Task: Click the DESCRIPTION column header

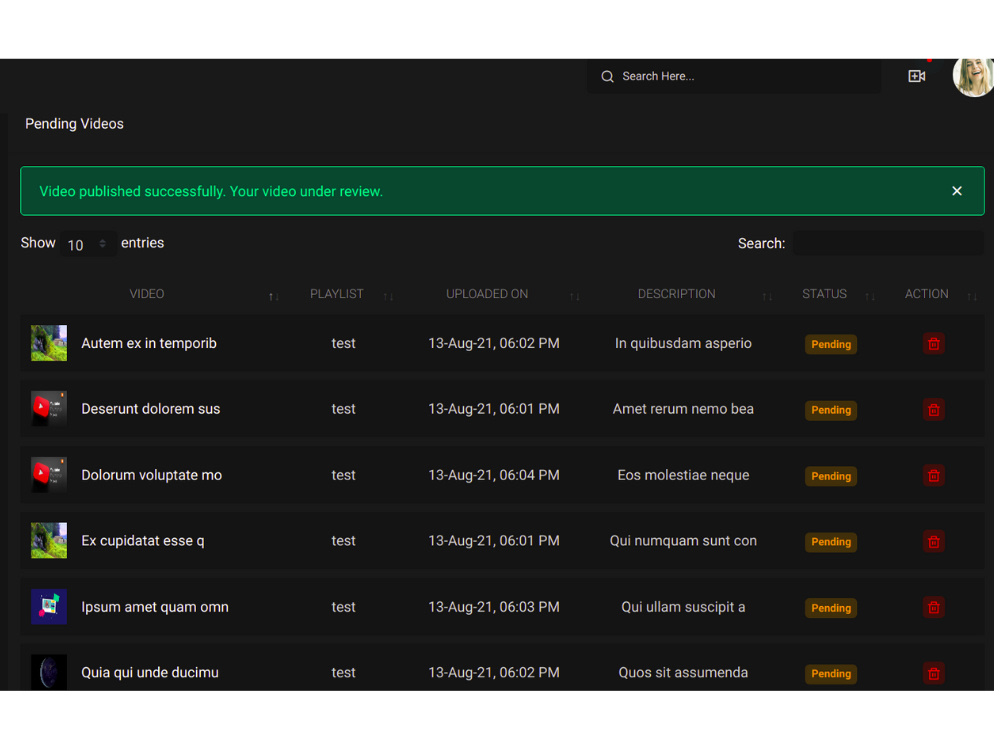Action: [x=677, y=294]
